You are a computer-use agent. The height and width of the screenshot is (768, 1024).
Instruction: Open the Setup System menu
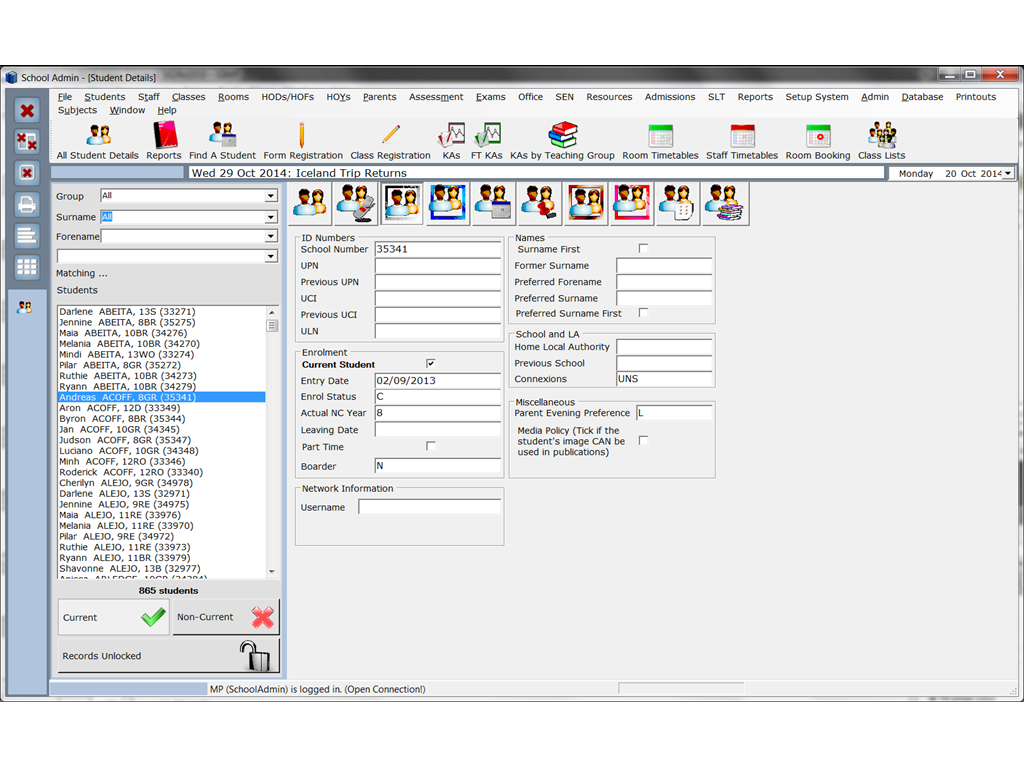(x=816, y=97)
